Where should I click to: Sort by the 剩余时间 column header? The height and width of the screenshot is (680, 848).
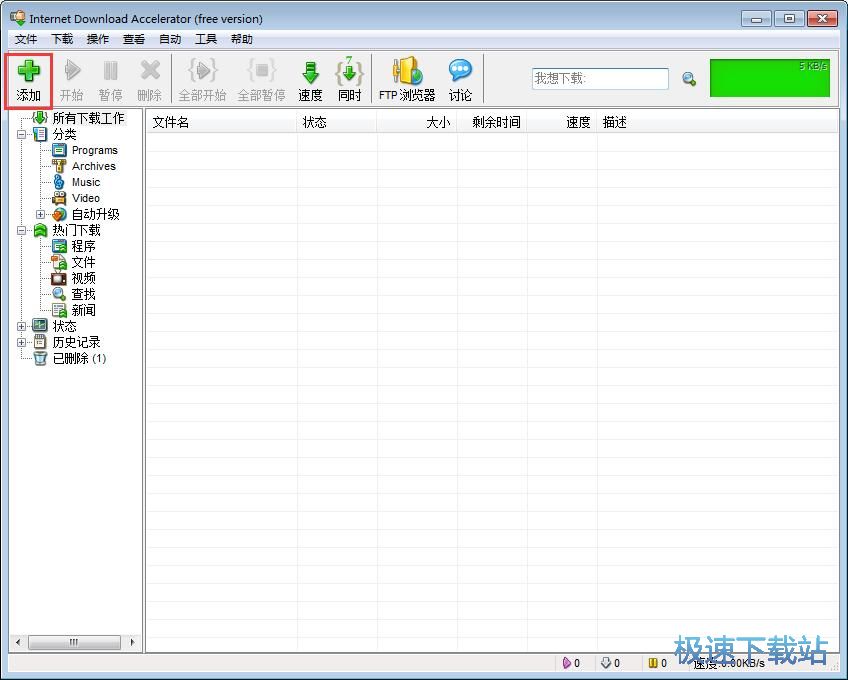pos(492,122)
